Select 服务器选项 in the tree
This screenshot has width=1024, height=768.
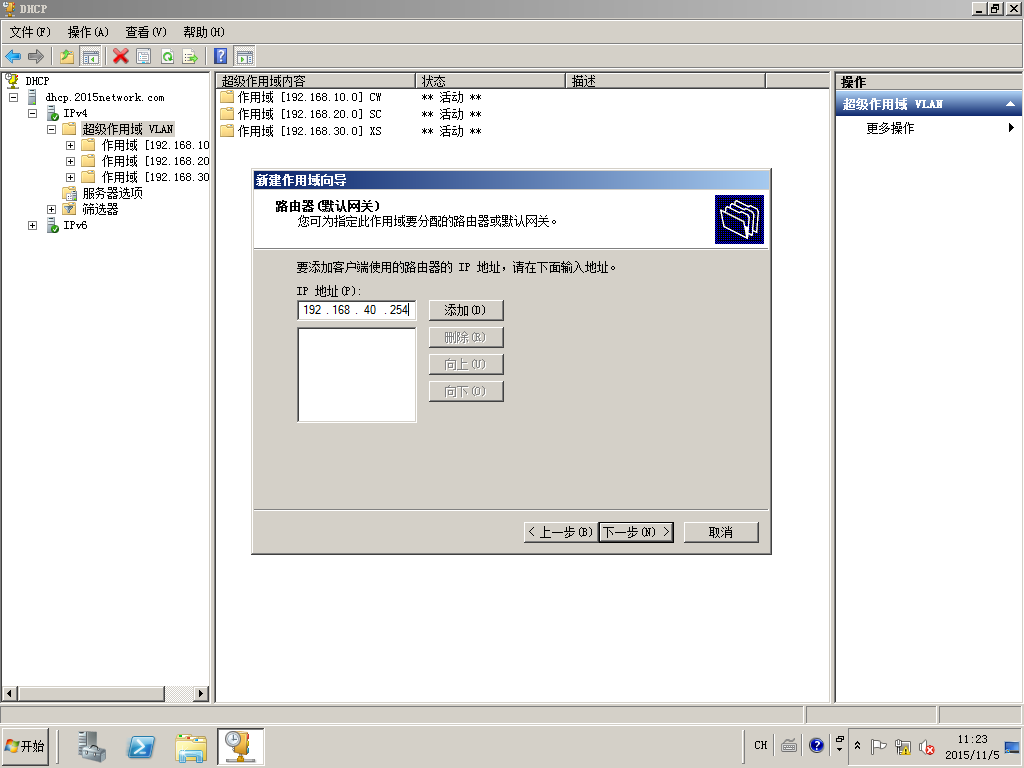(x=112, y=193)
